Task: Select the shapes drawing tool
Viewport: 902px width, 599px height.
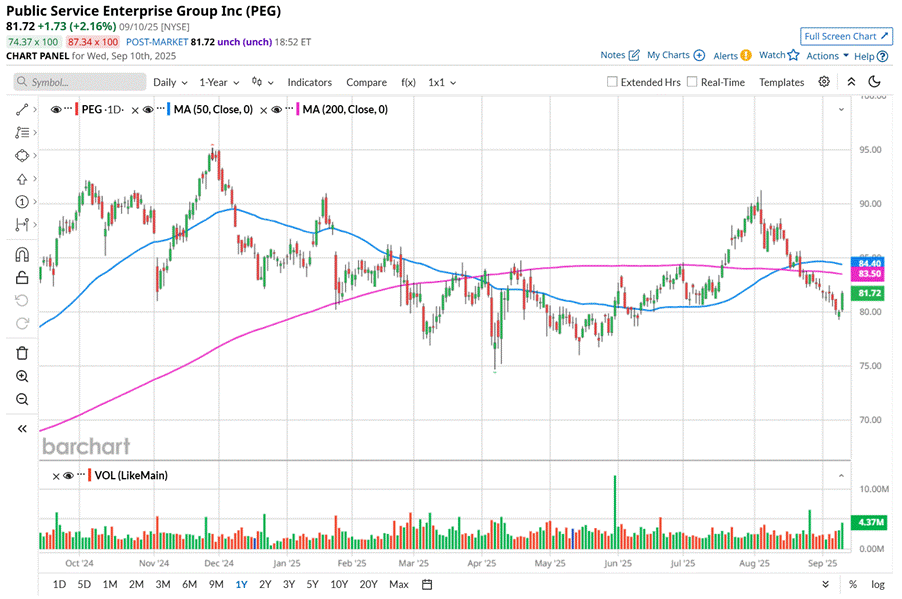Action: 22,155
